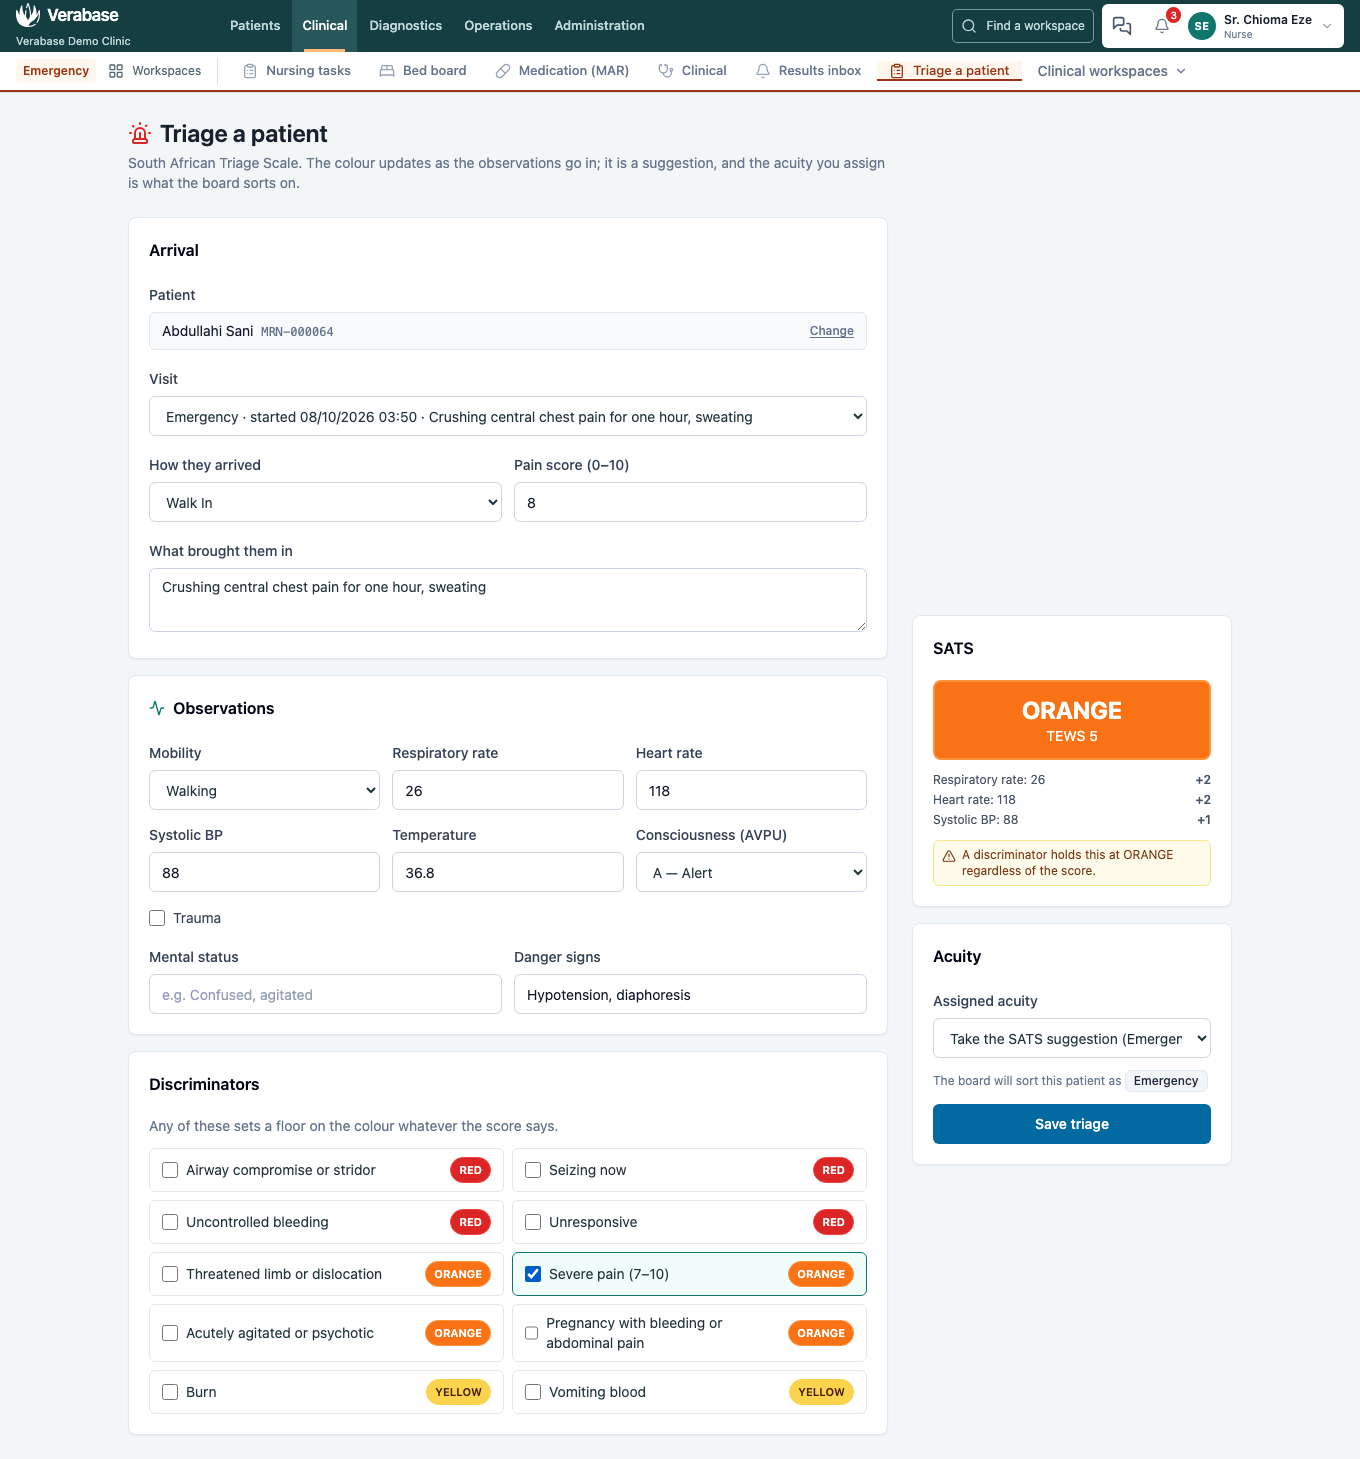This screenshot has width=1360, height=1459.
Task: Uncheck Severe pain (7–10)
Action: [x=533, y=1274]
